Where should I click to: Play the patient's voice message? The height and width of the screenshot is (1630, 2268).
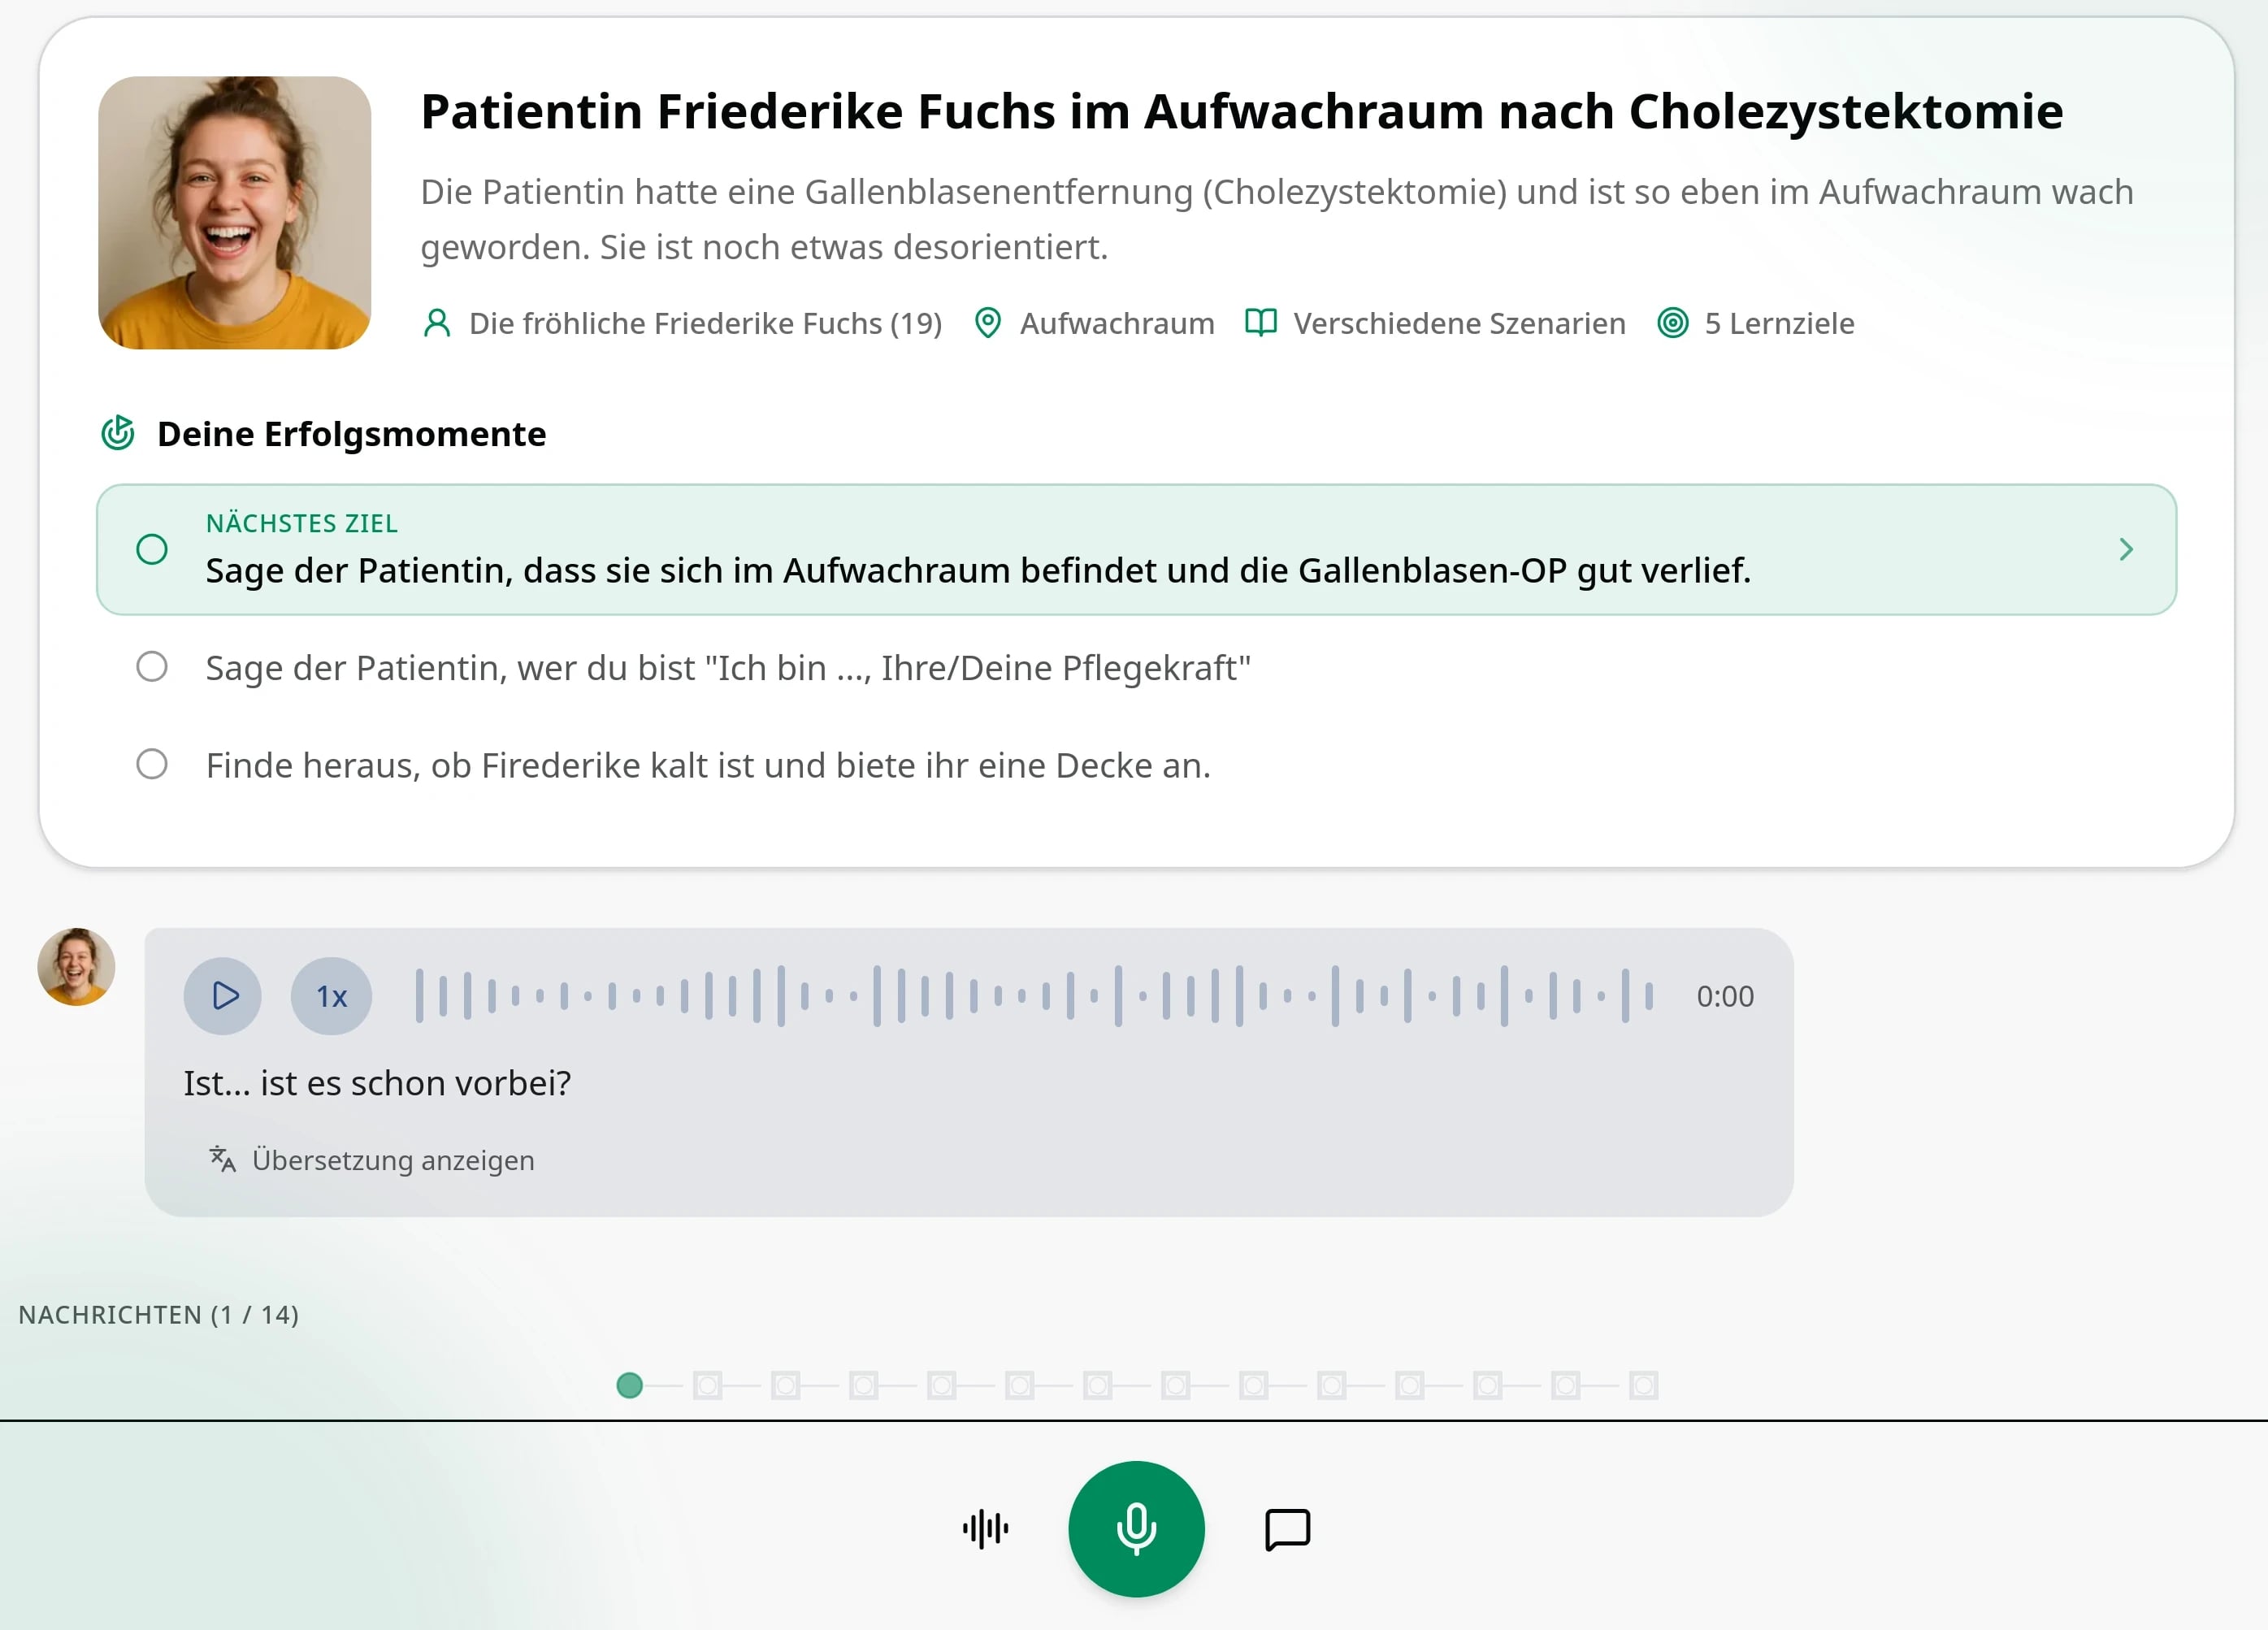coord(223,995)
